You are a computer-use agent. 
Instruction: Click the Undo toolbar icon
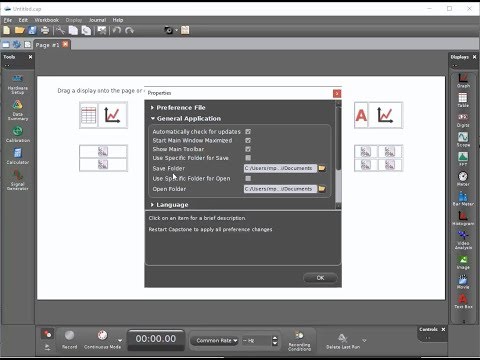coord(116,30)
